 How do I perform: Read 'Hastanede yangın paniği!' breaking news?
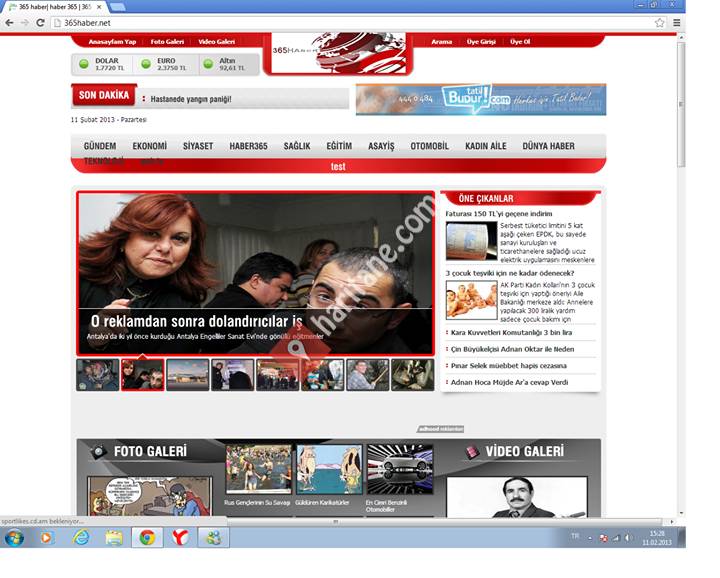(x=190, y=99)
